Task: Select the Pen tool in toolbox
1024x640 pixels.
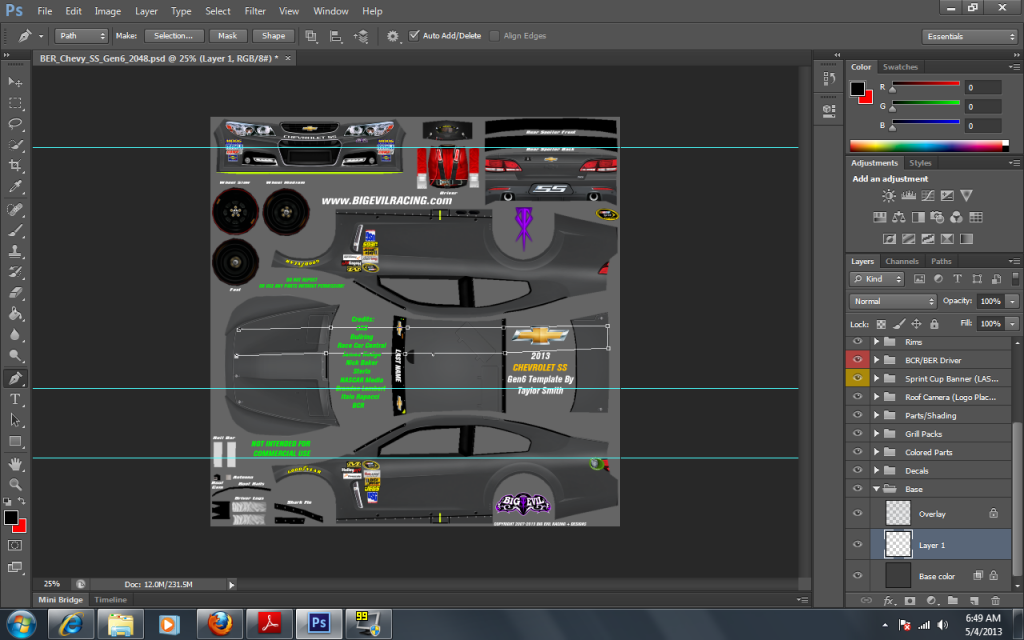Action: click(x=15, y=378)
